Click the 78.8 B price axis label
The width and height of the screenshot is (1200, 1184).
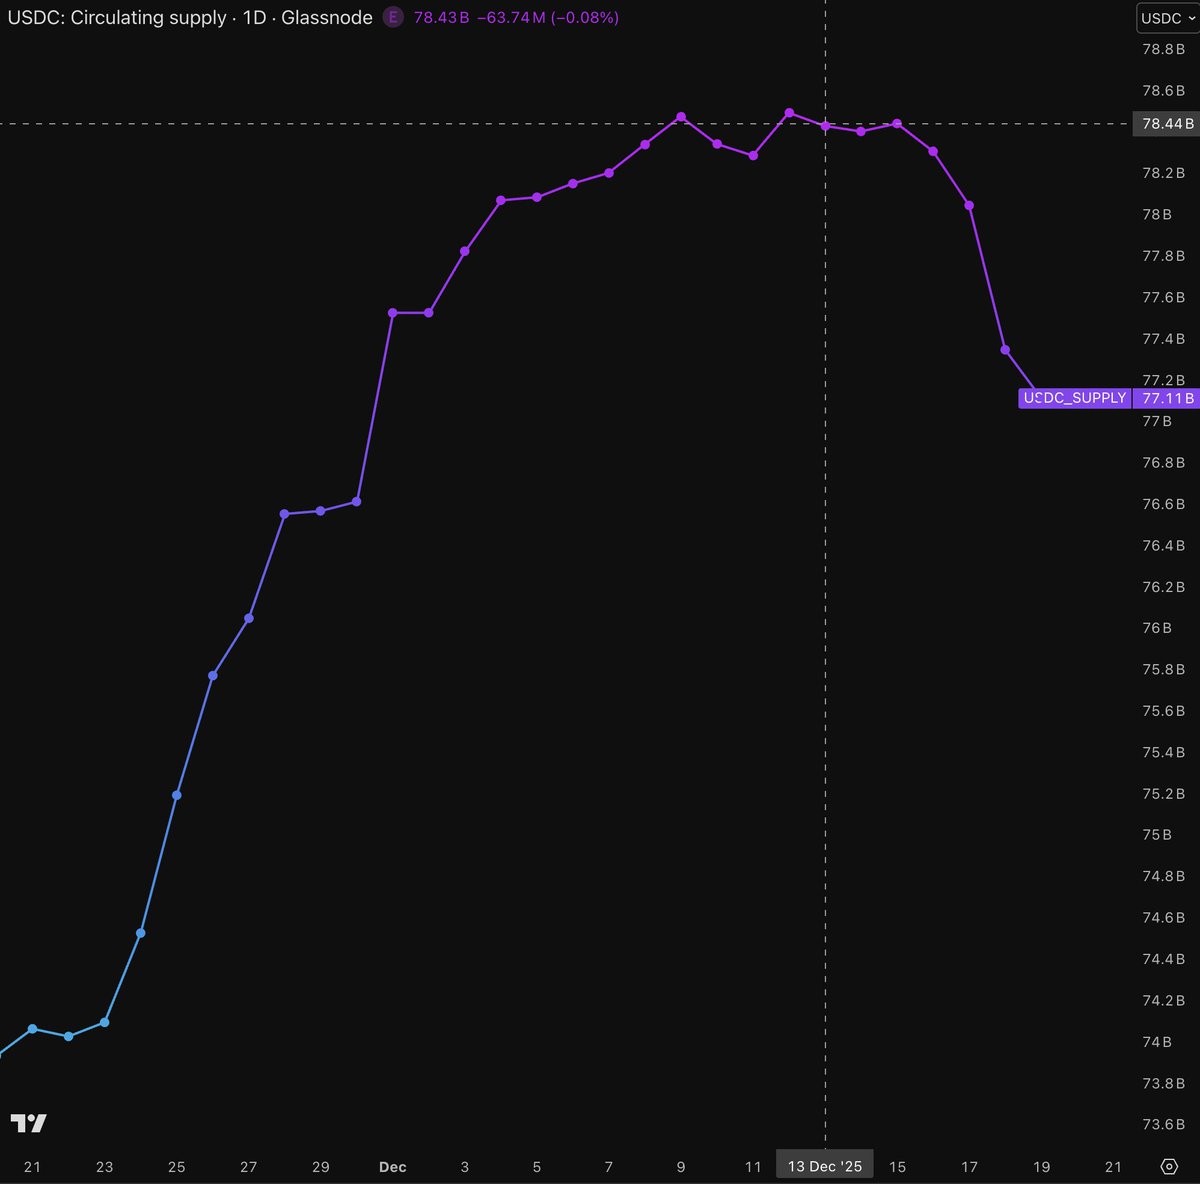(1163, 49)
